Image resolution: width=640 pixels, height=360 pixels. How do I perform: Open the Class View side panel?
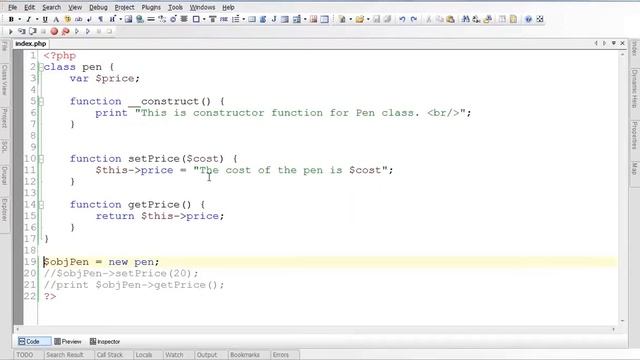(x=4, y=79)
